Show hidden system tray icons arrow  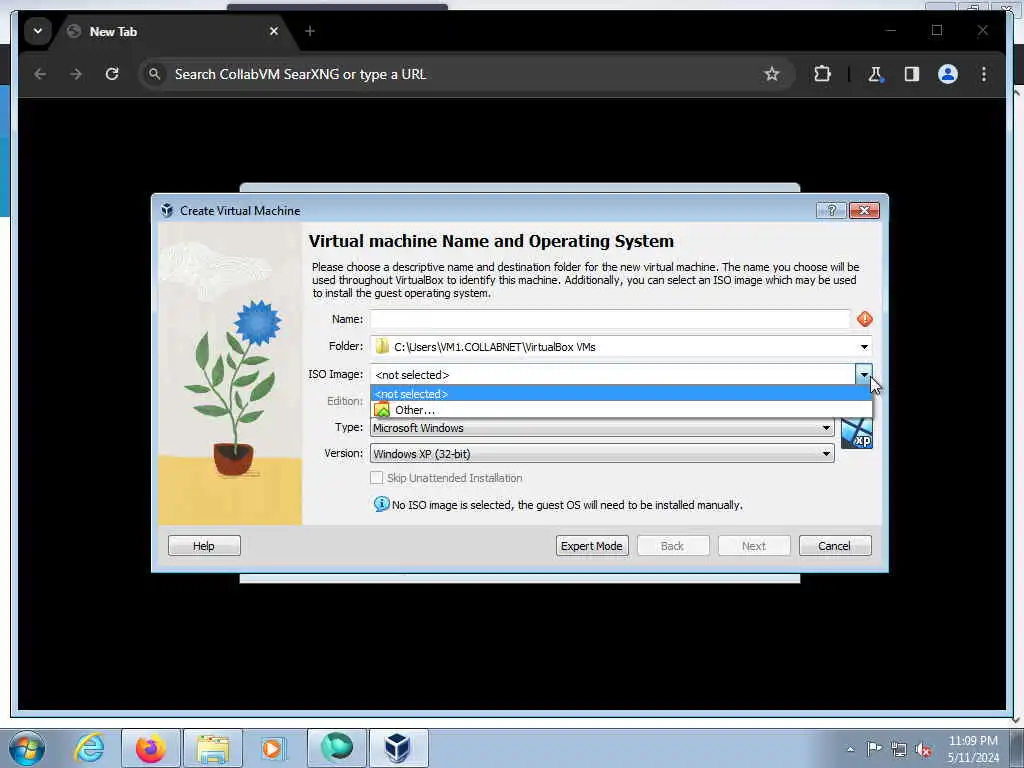[850, 749]
